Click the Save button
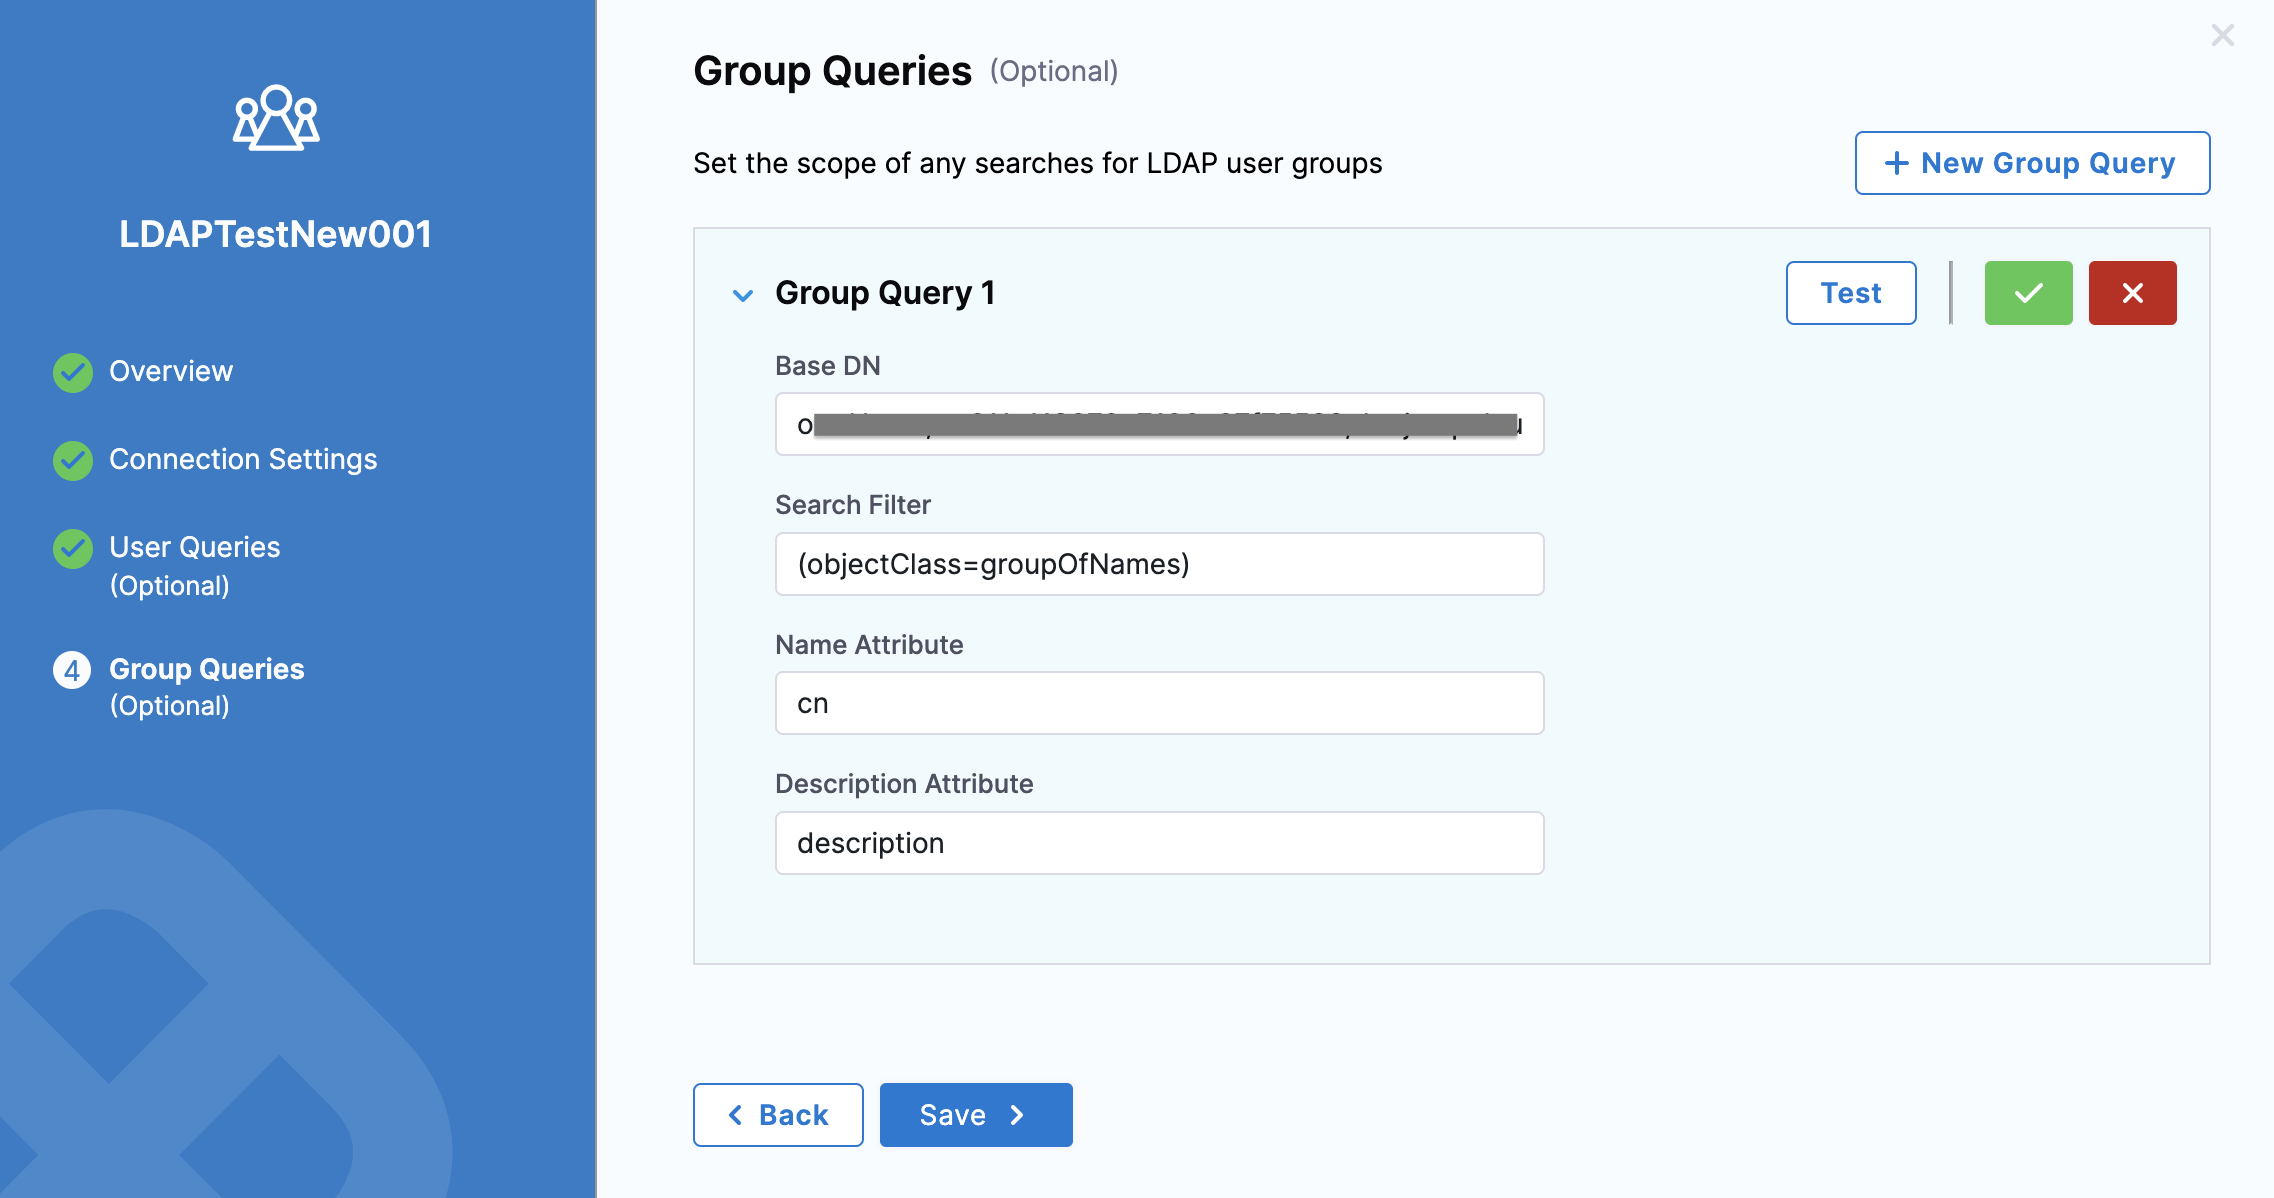 [x=975, y=1115]
